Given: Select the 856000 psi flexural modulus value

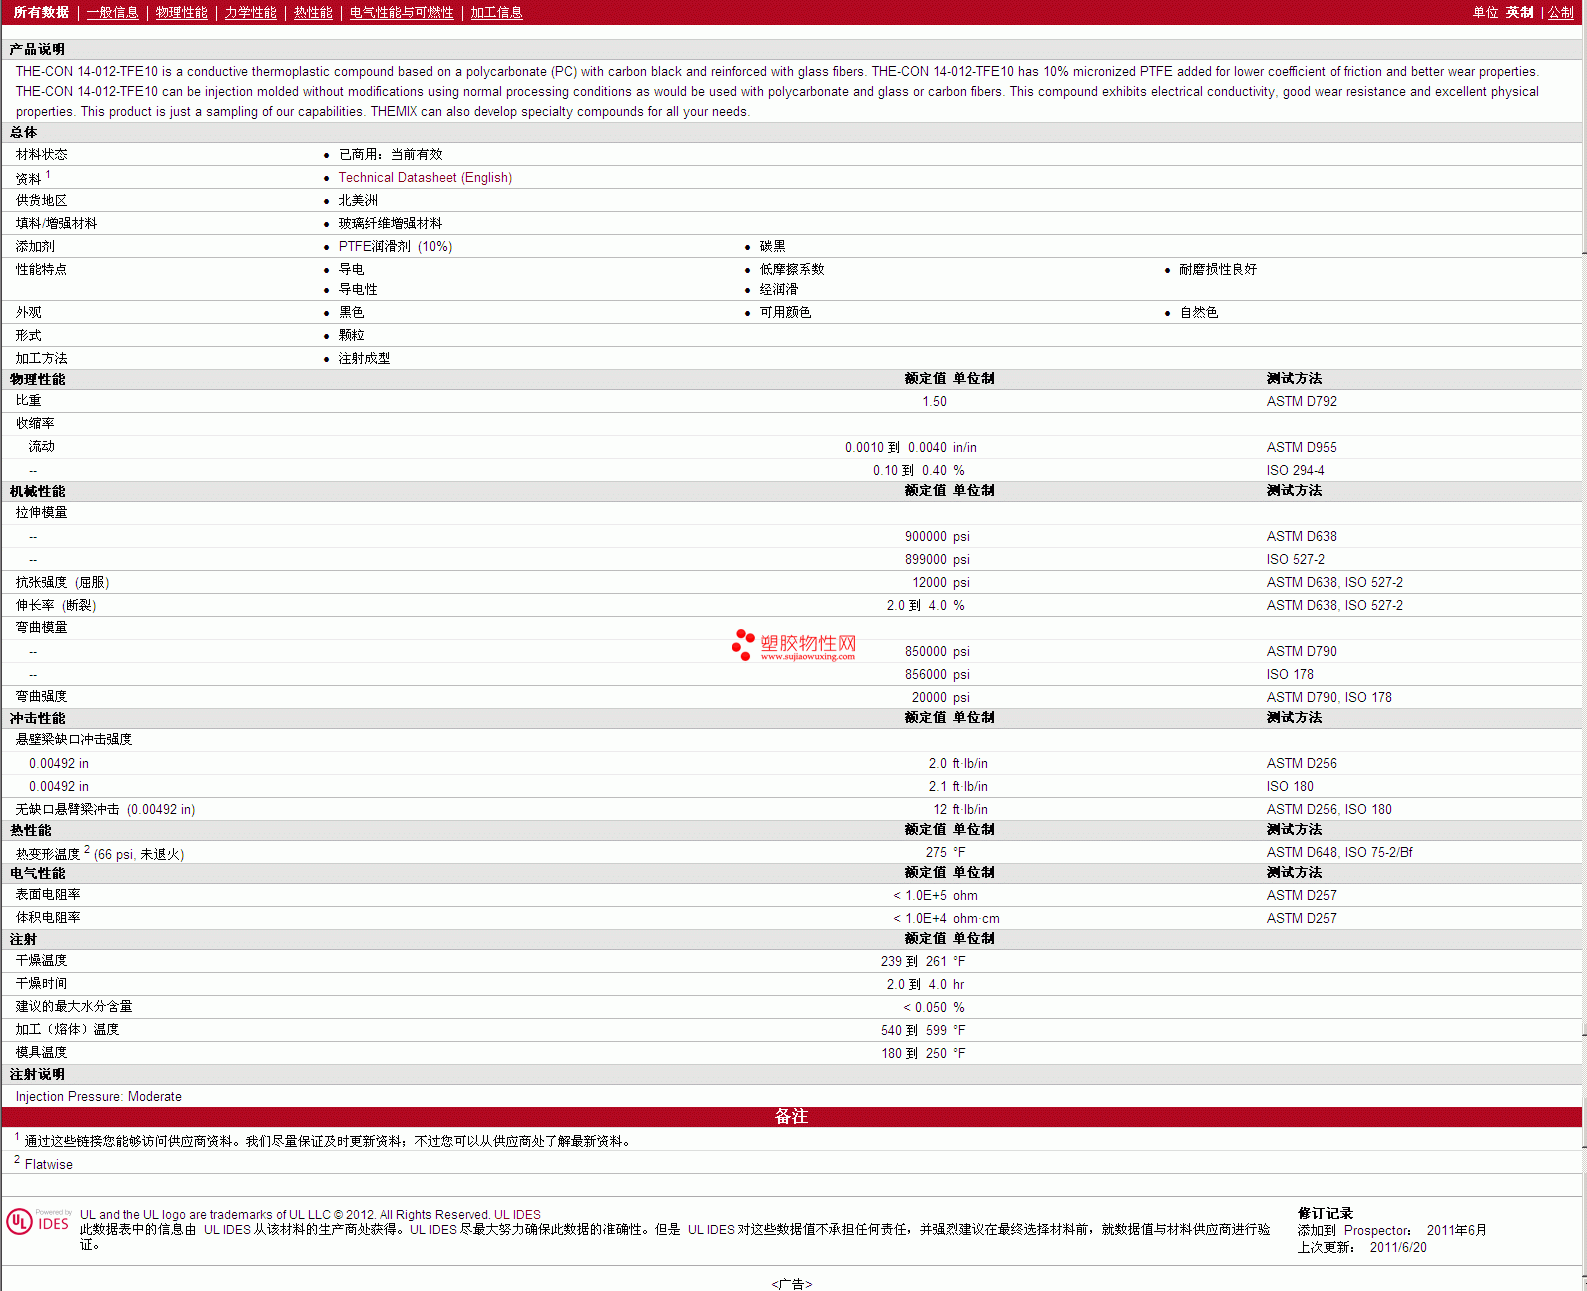Looking at the screenshot, I should 937,674.
